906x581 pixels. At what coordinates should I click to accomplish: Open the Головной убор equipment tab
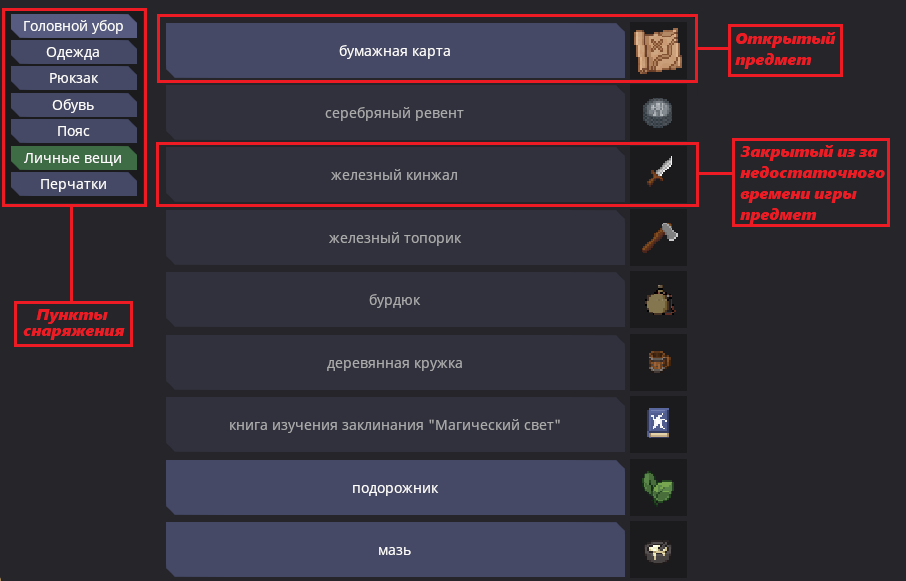tap(73, 26)
